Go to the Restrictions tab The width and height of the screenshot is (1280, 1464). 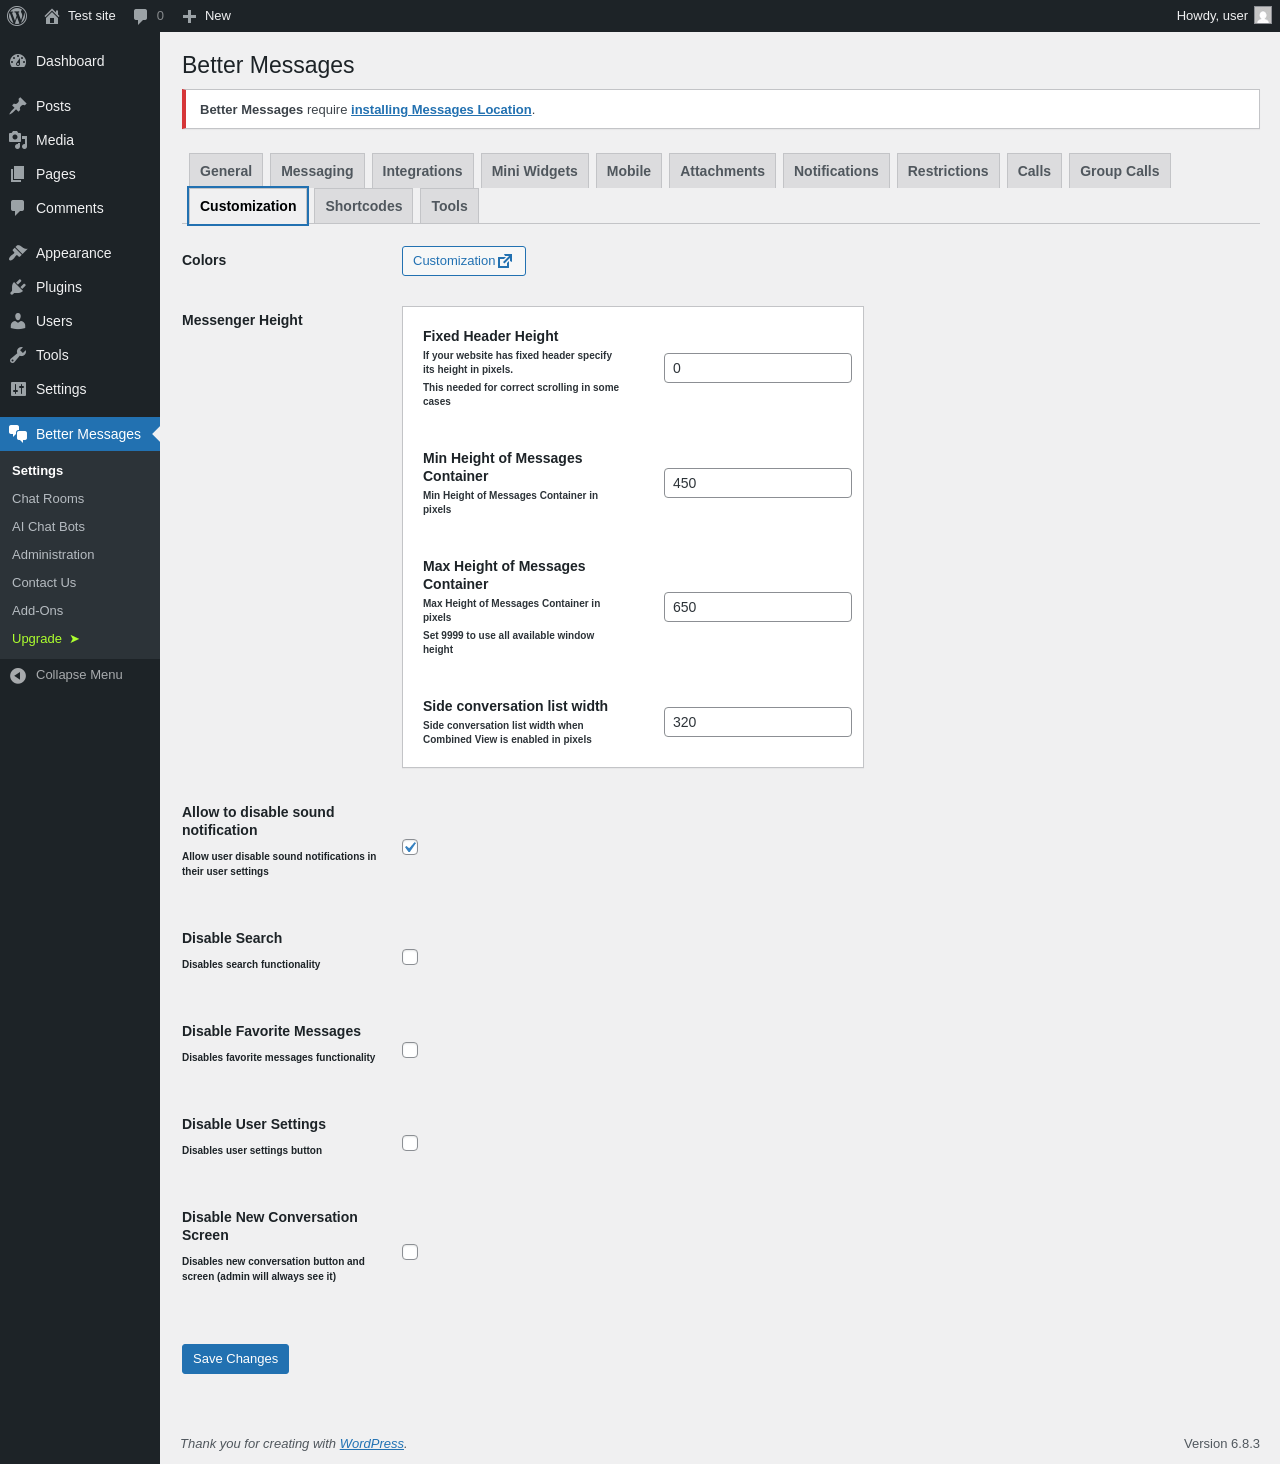[948, 171]
